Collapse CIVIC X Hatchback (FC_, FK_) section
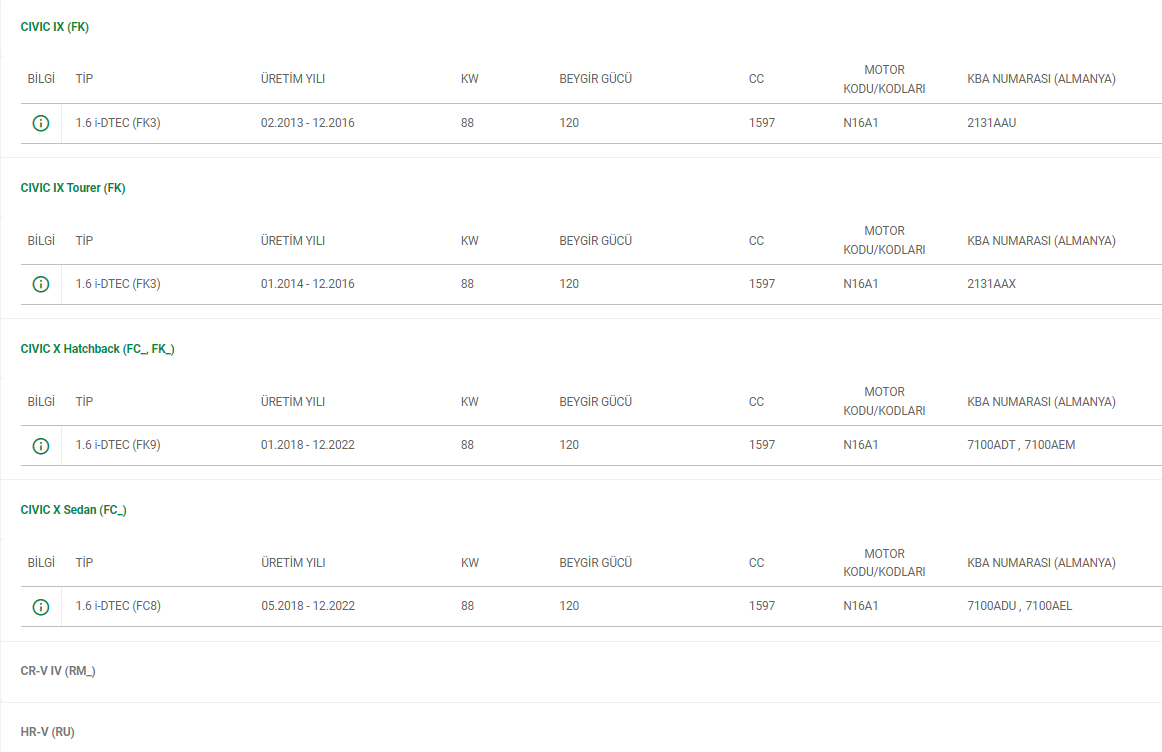 click(x=97, y=349)
